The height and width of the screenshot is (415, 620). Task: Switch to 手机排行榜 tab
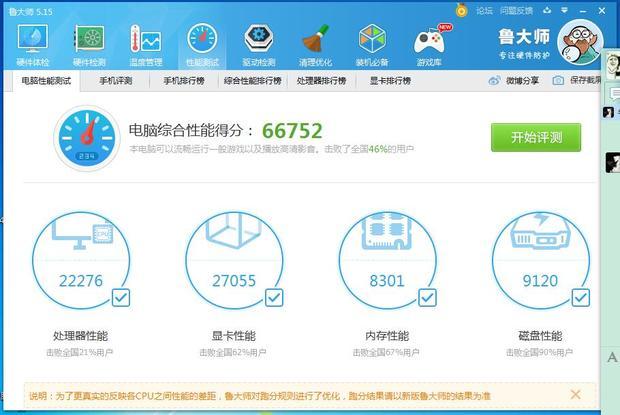click(184, 81)
